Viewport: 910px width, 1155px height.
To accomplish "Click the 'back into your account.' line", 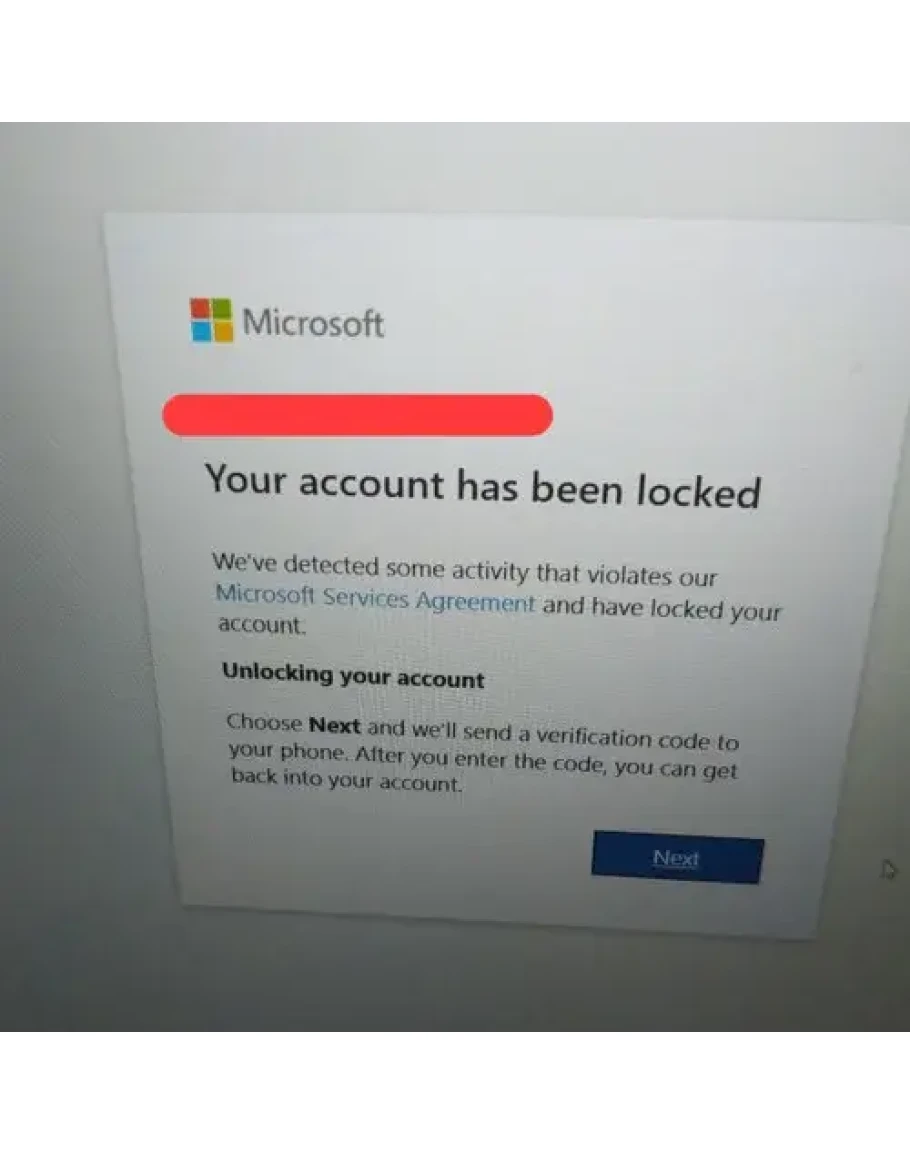I will click(346, 779).
